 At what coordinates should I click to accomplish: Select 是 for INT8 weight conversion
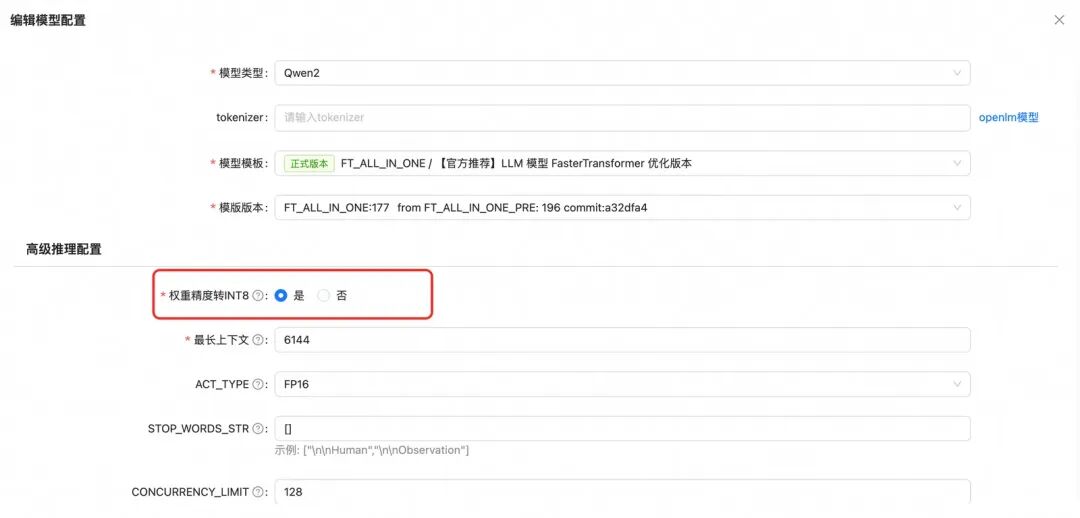point(280,296)
